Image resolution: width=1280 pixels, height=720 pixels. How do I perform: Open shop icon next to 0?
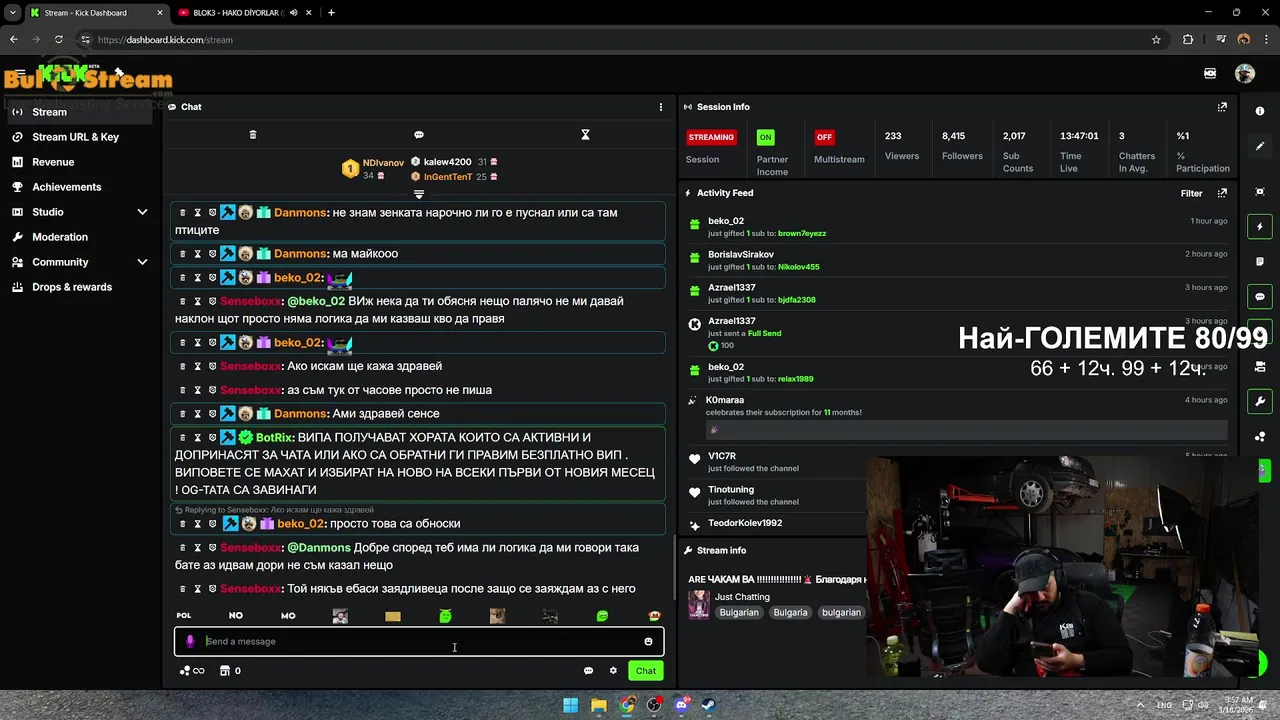[x=225, y=671]
